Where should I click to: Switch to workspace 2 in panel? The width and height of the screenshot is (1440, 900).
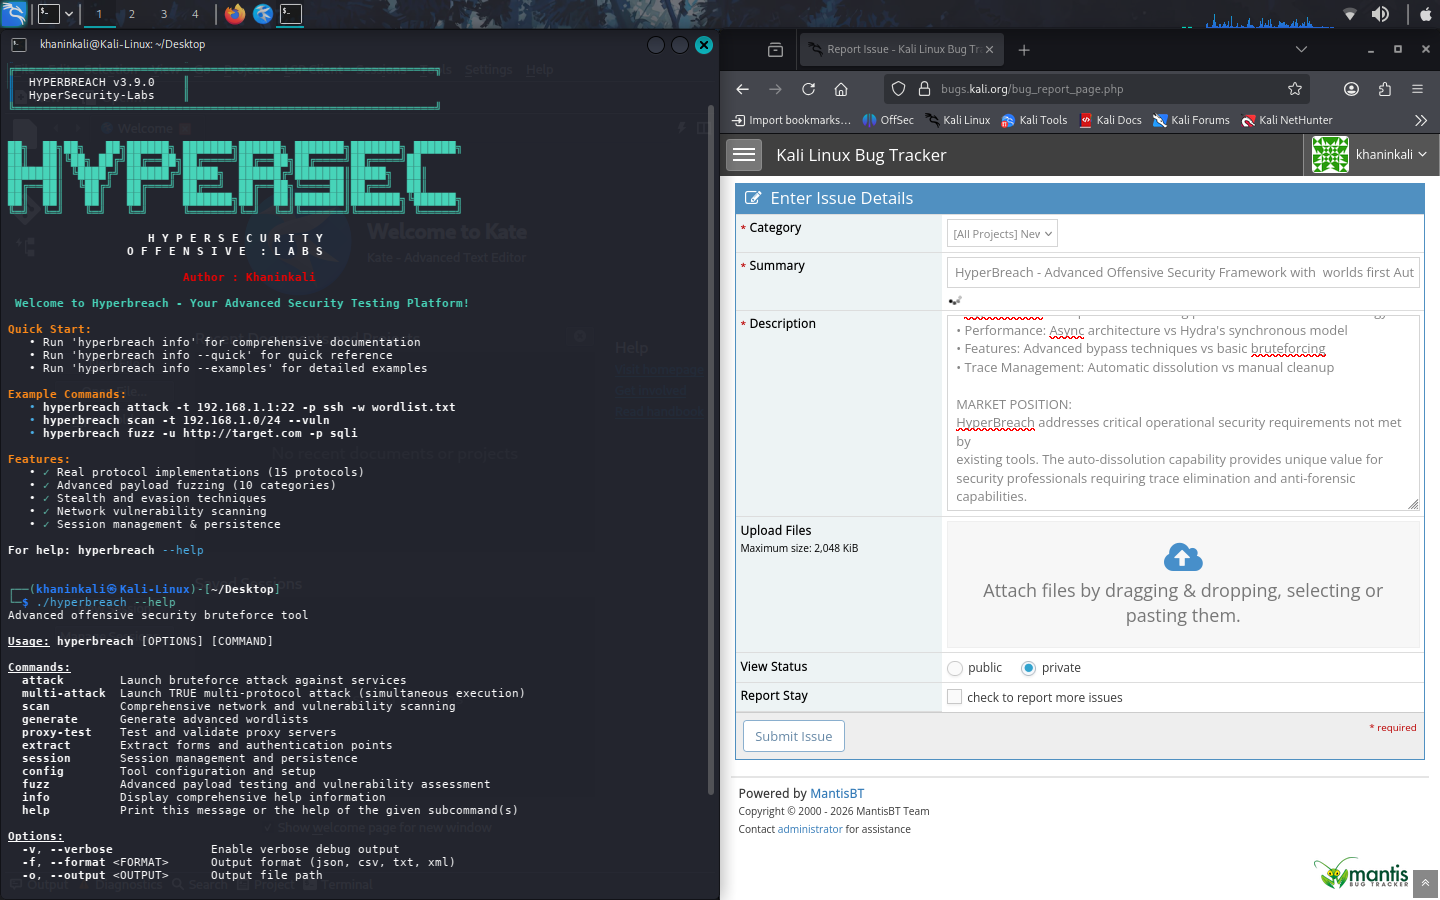coord(131,14)
